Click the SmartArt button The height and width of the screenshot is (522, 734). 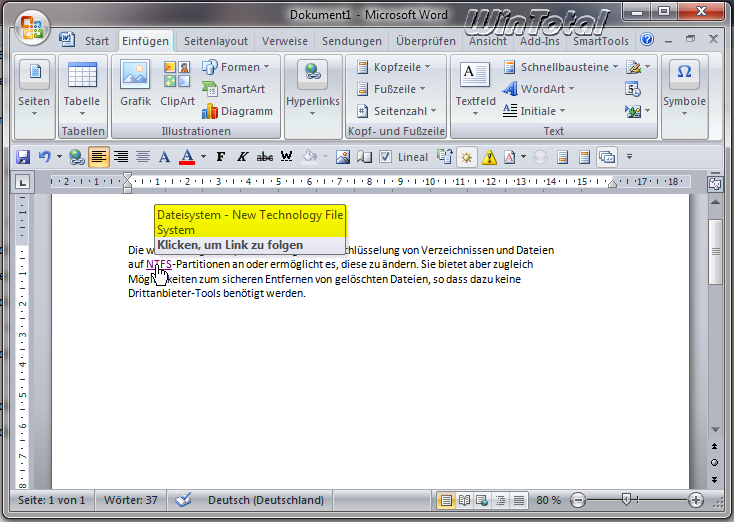click(234, 89)
